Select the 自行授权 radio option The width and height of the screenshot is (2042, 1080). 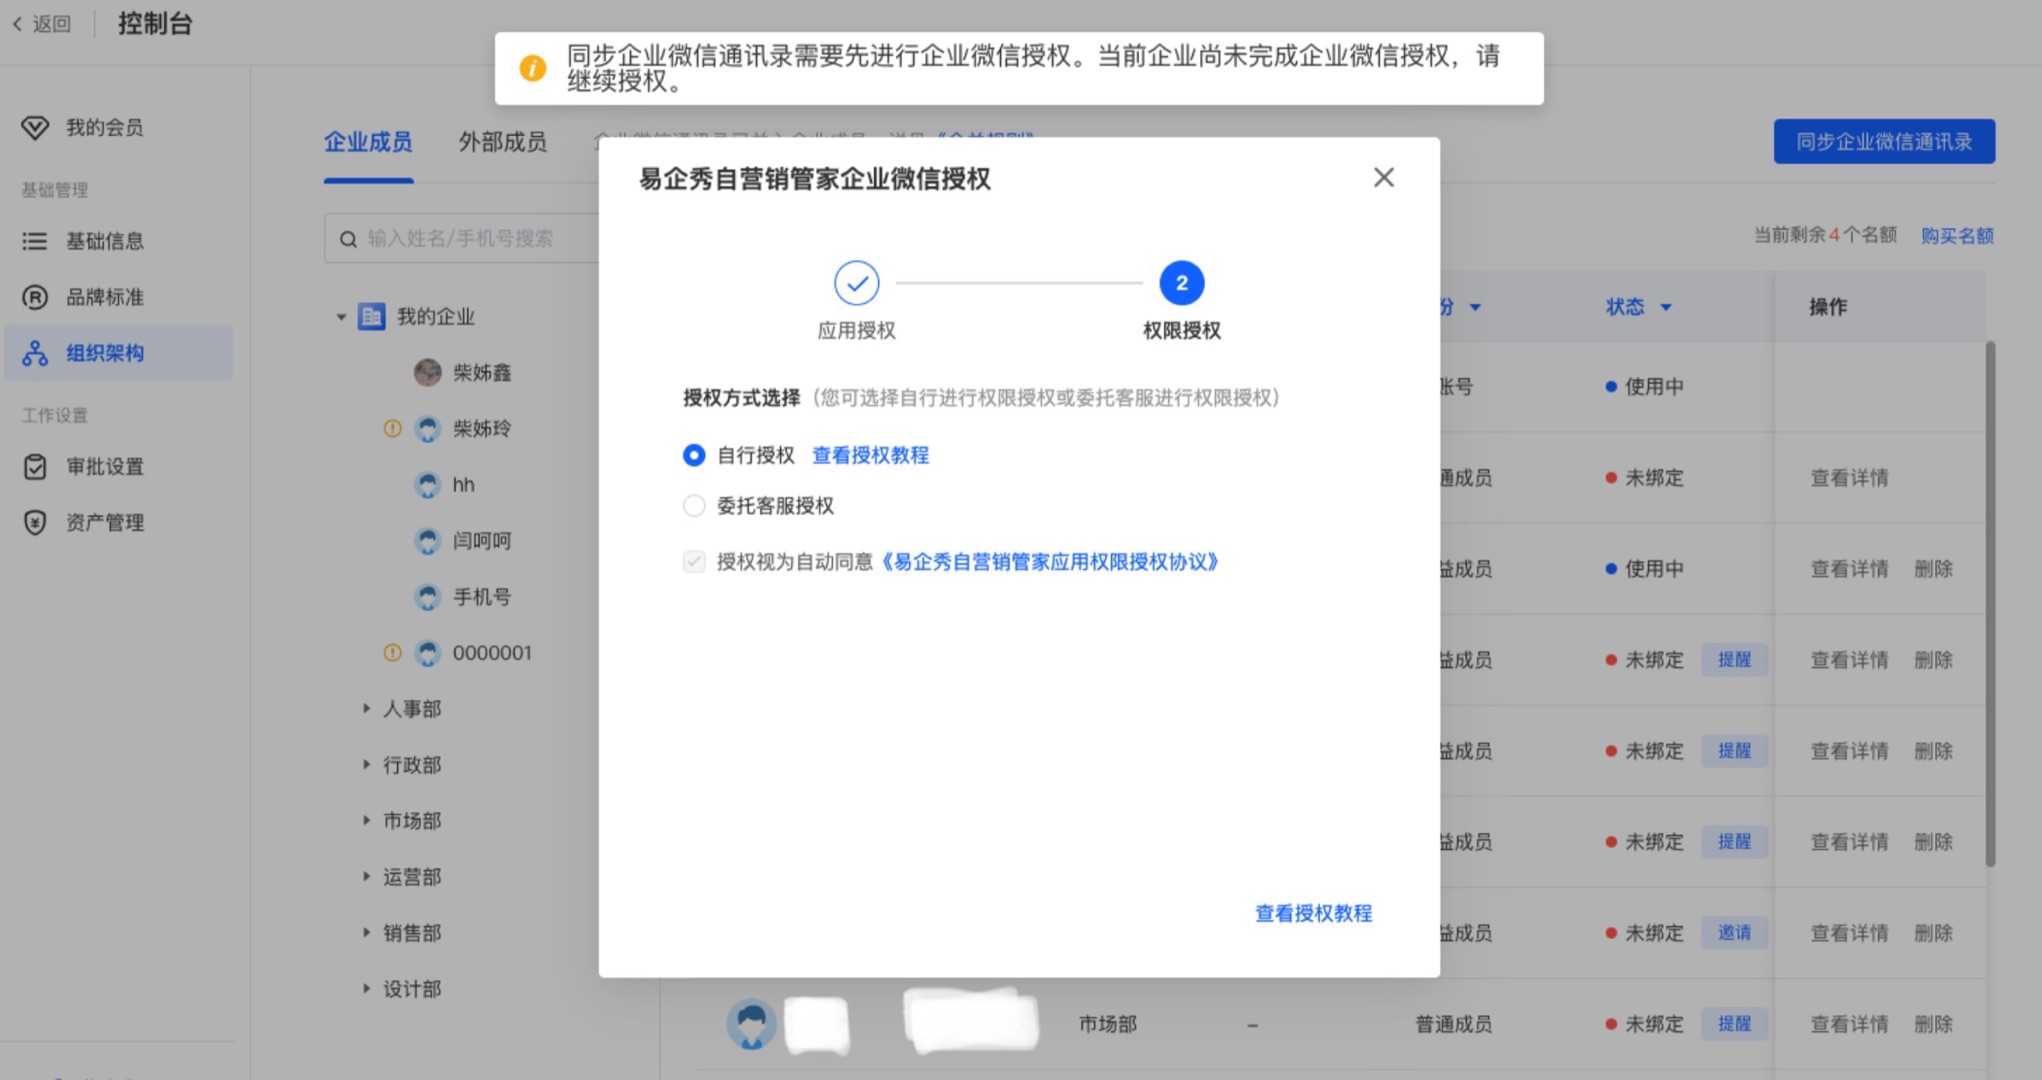click(694, 455)
